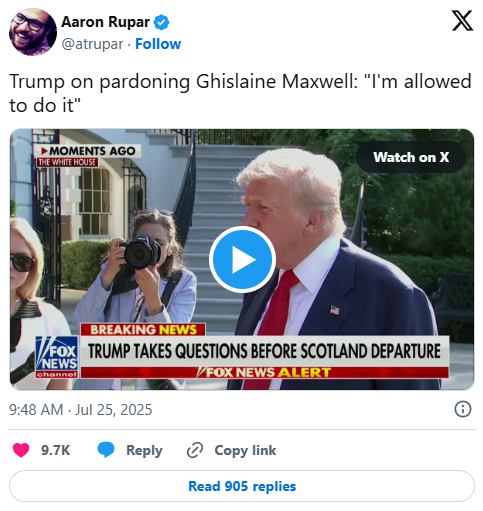Click the Reply text label
The image size is (483, 511).
point(144,450)
